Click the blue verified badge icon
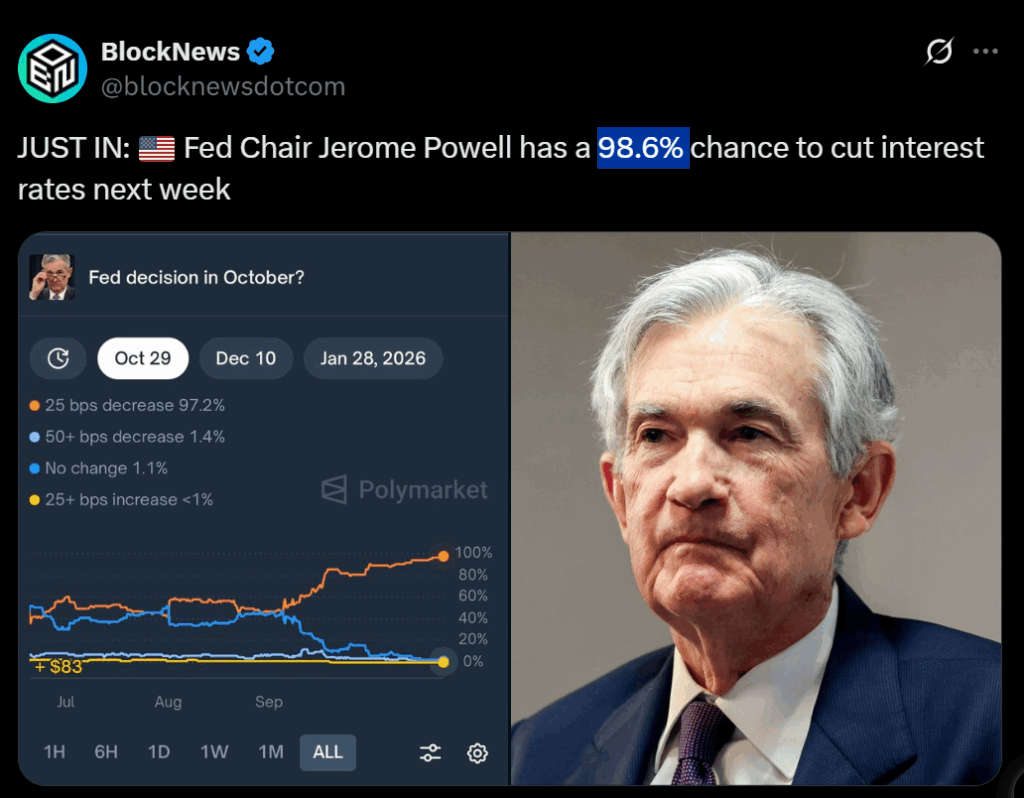 click(262, 51)
